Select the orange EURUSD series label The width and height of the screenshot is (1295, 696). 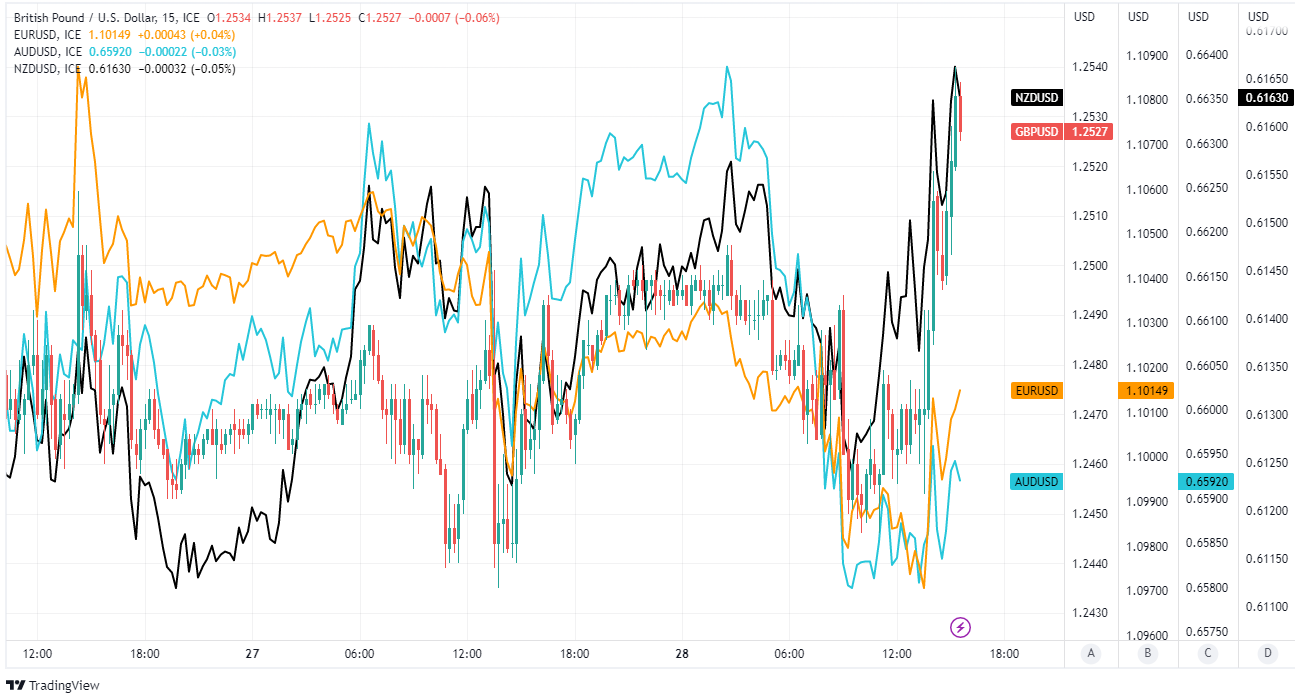click(x=1037, y=390)
